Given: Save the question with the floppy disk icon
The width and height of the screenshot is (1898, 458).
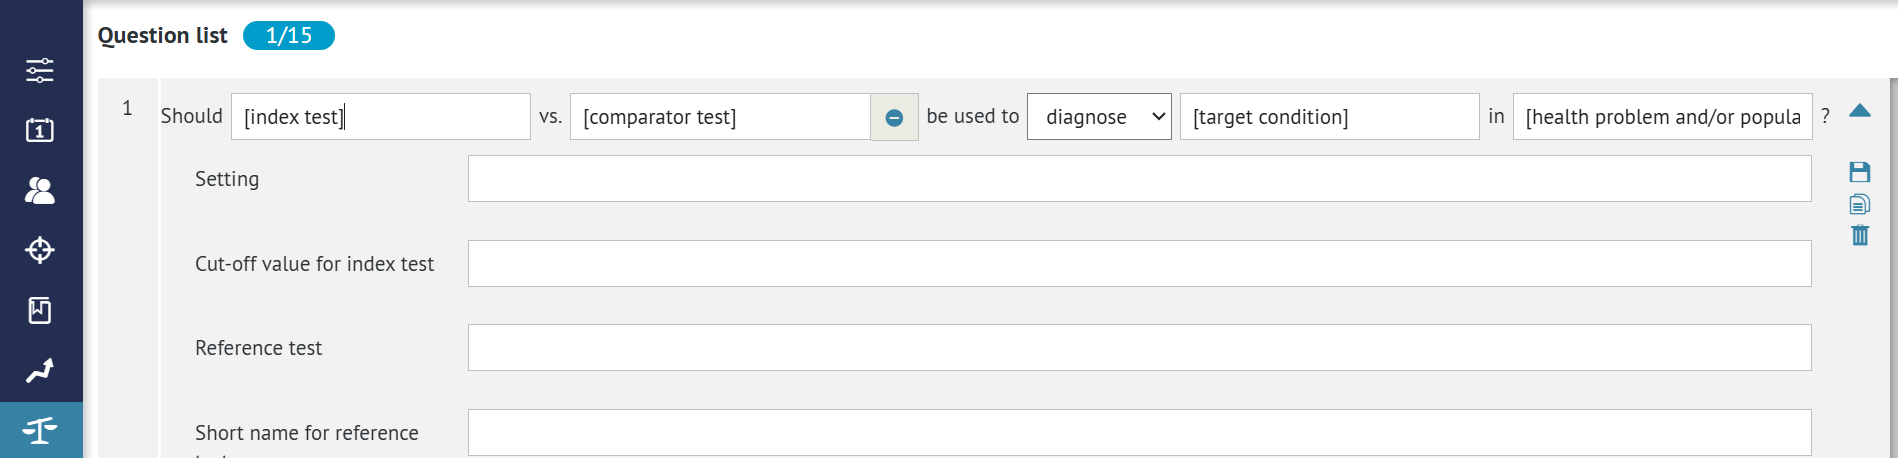Looking at the screenshot, I should [1860, 172].
